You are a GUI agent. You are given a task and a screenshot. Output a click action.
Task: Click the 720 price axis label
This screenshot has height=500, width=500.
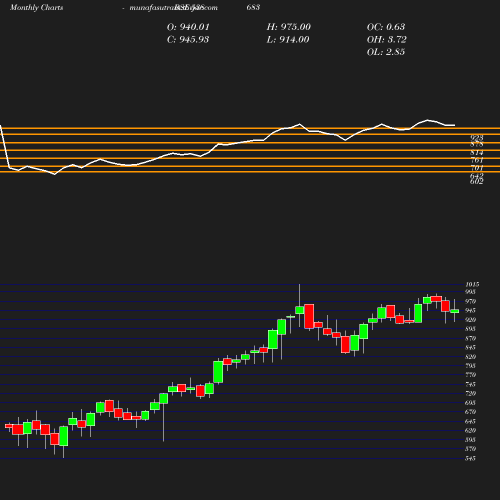[x=471, y=394]
